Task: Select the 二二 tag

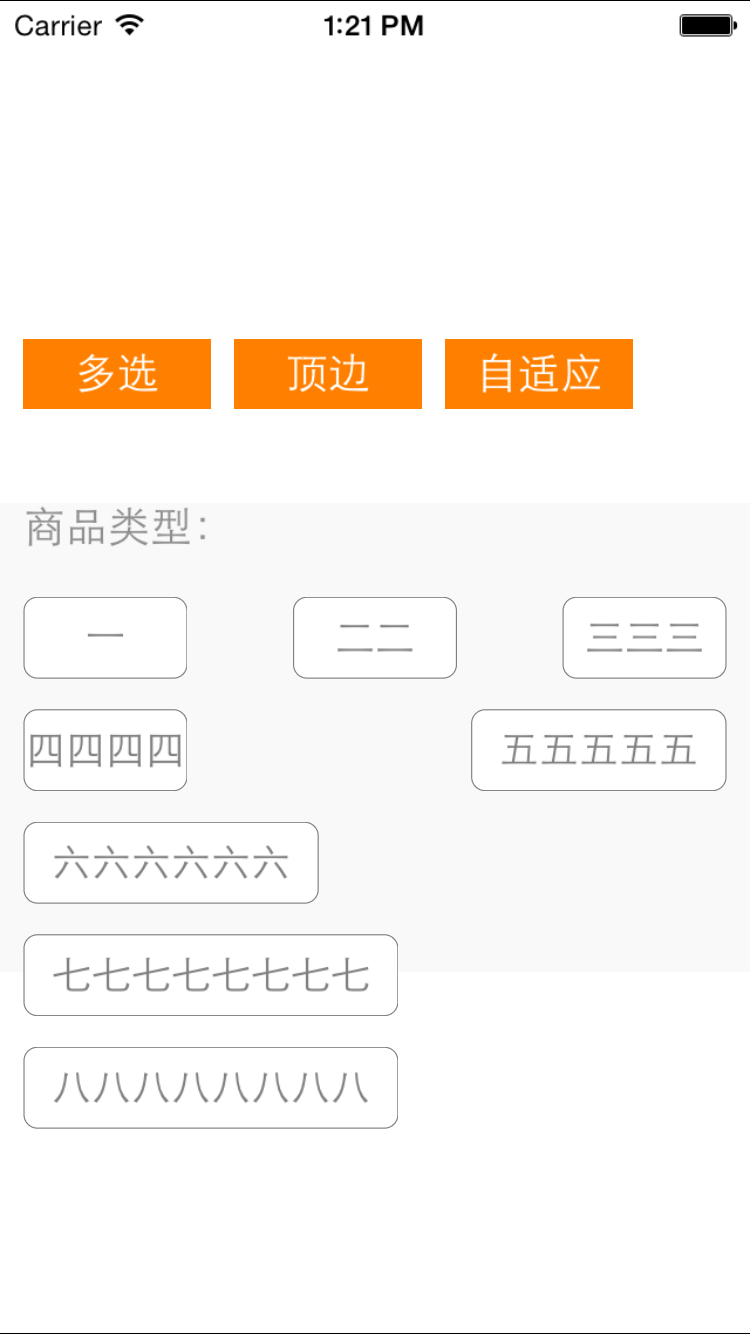Action: (375, 638)
